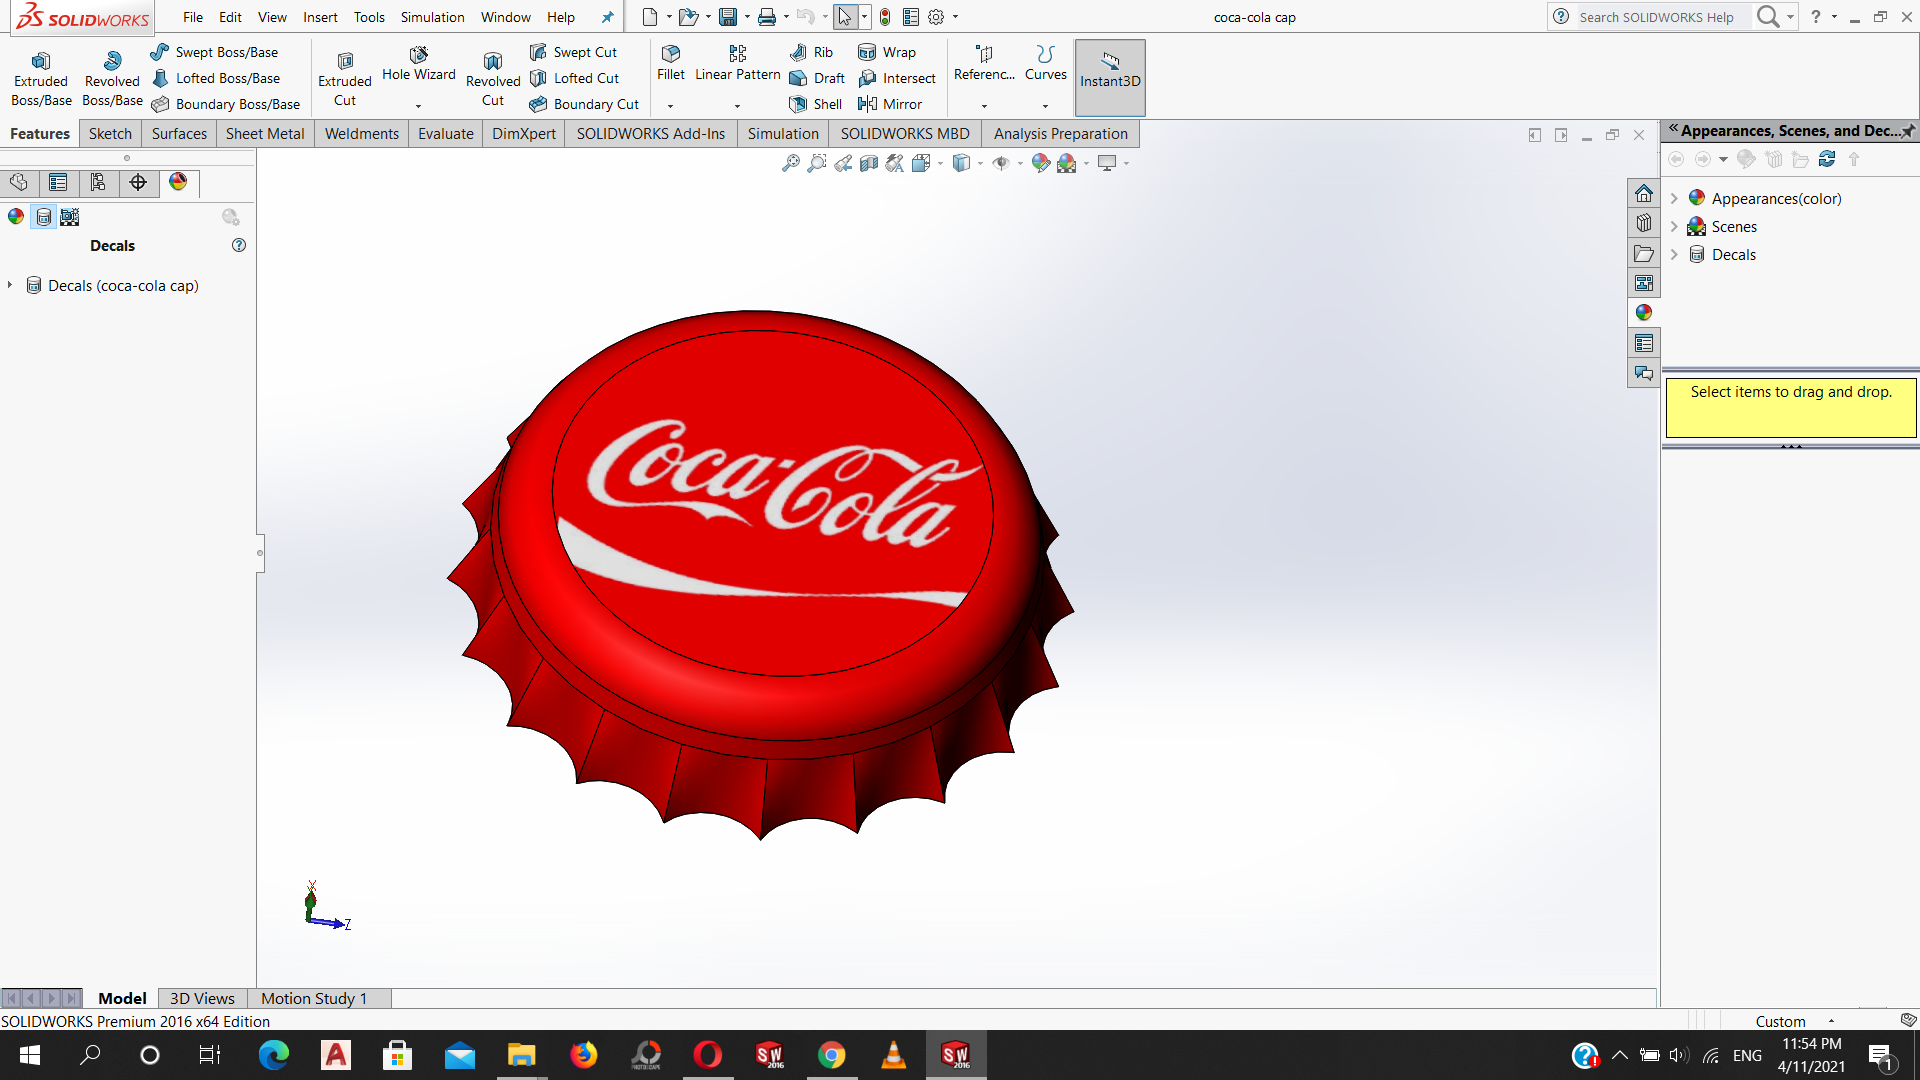Activate the Shell tool

(x=815, y=104)
